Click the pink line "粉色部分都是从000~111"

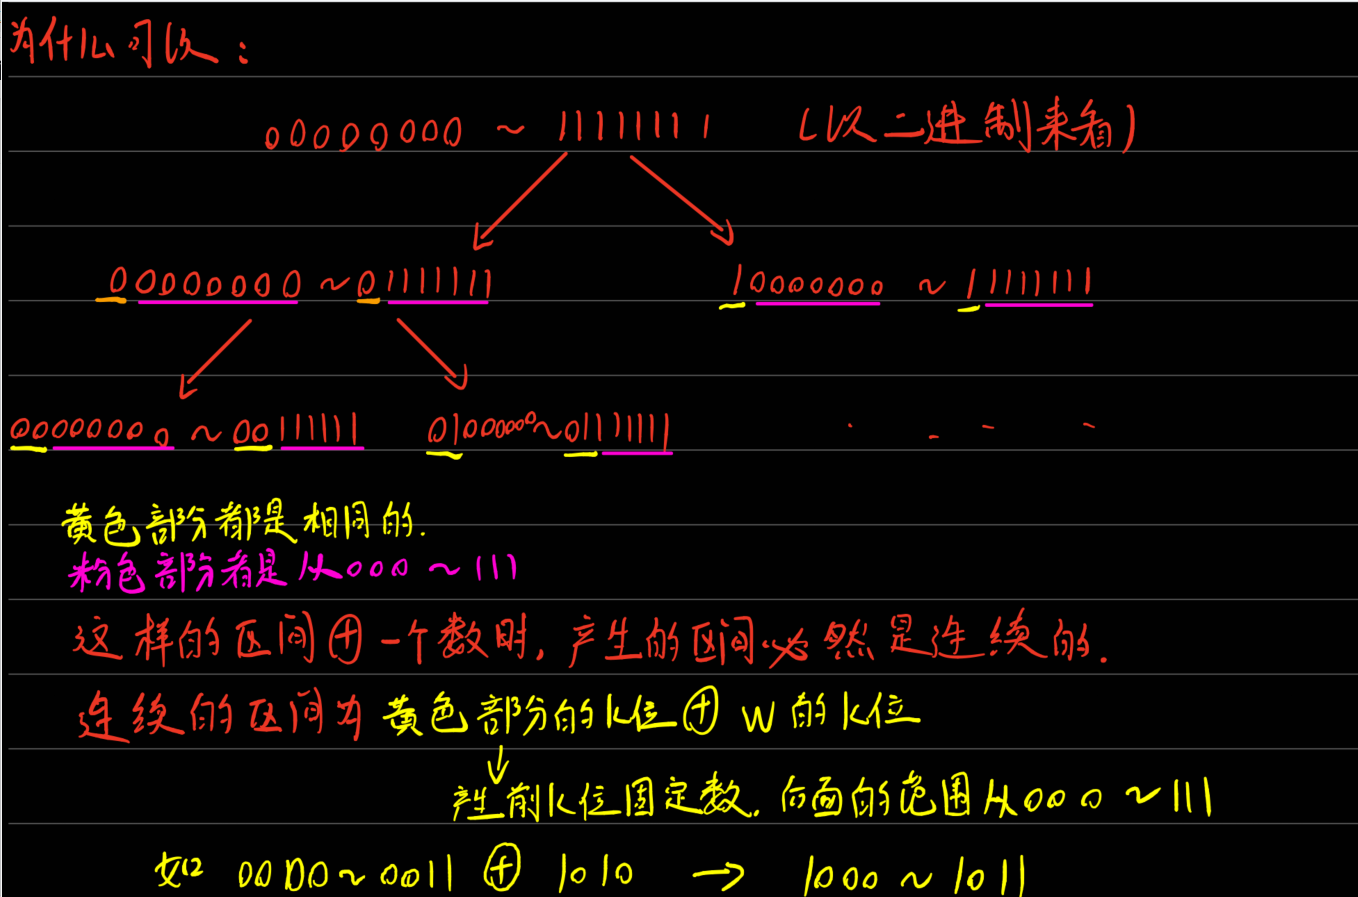coord(292,570)
